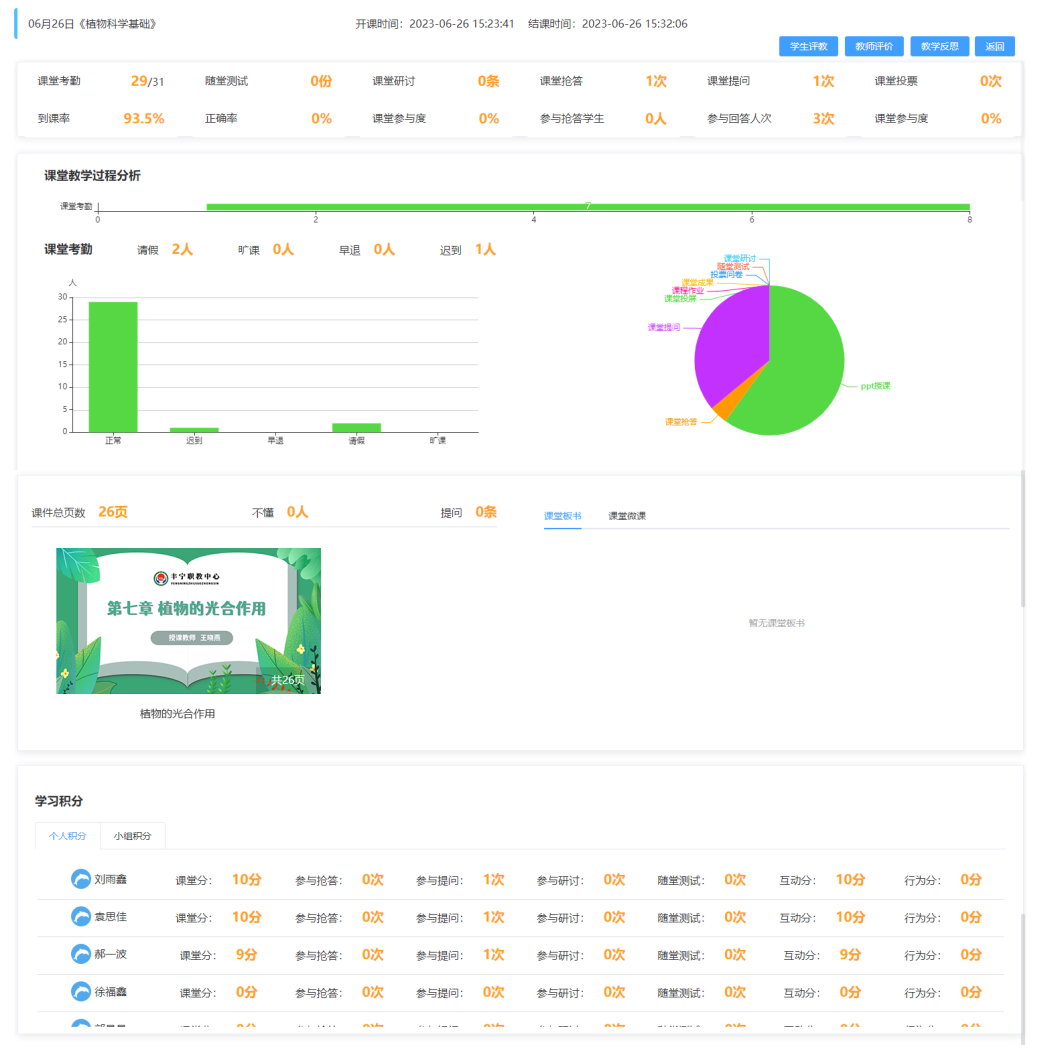Viewport: 1045px width, 1045px height.
Task: Switch to the 课堂微课 tab
Action: [627, 516]
